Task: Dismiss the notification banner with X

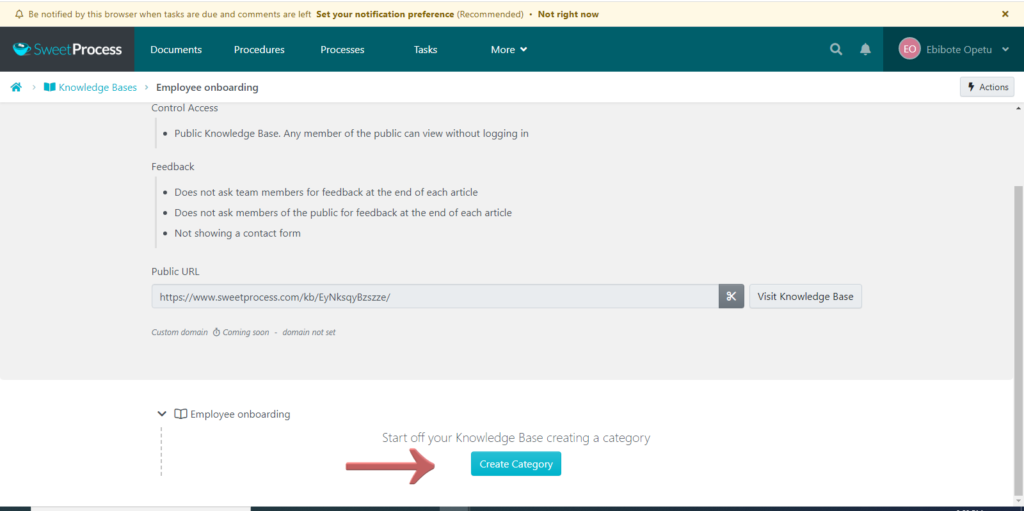Action: point(1005,14)
